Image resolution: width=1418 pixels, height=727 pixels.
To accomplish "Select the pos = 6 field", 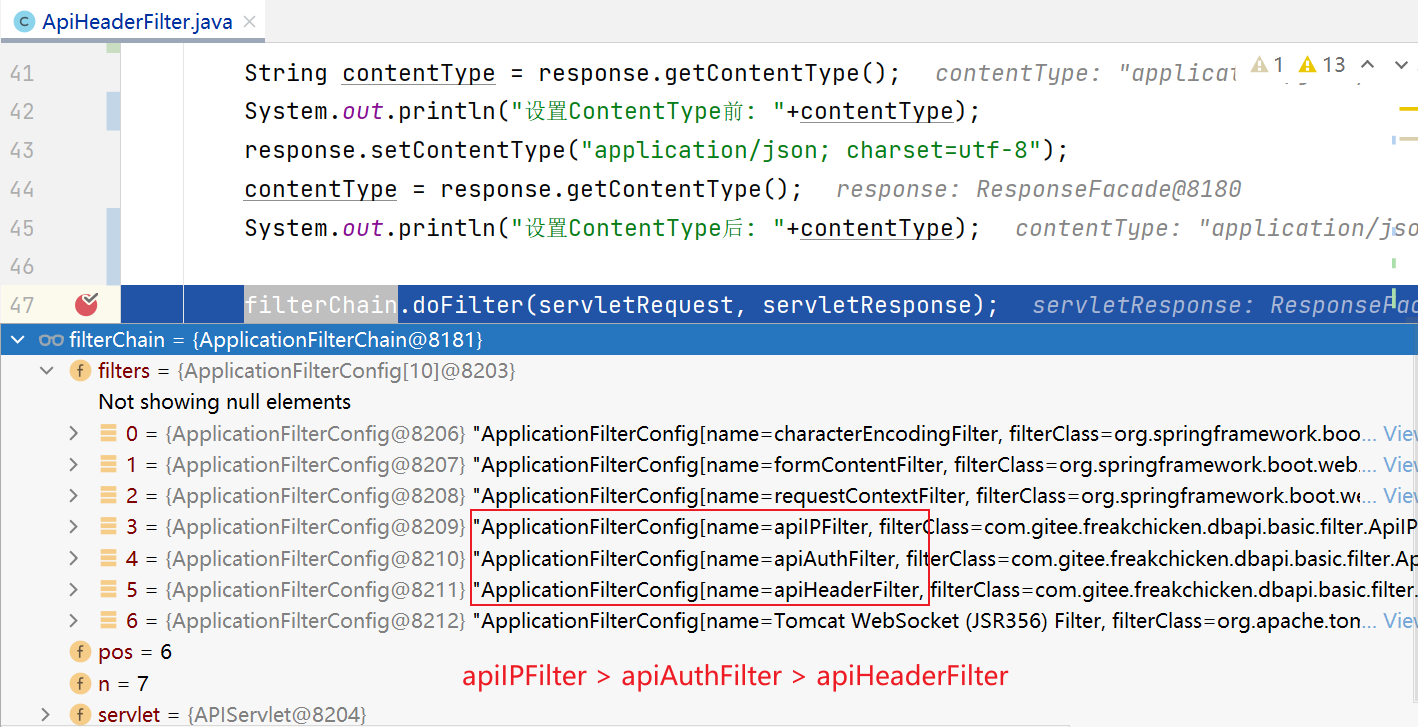I will [134, 652].
